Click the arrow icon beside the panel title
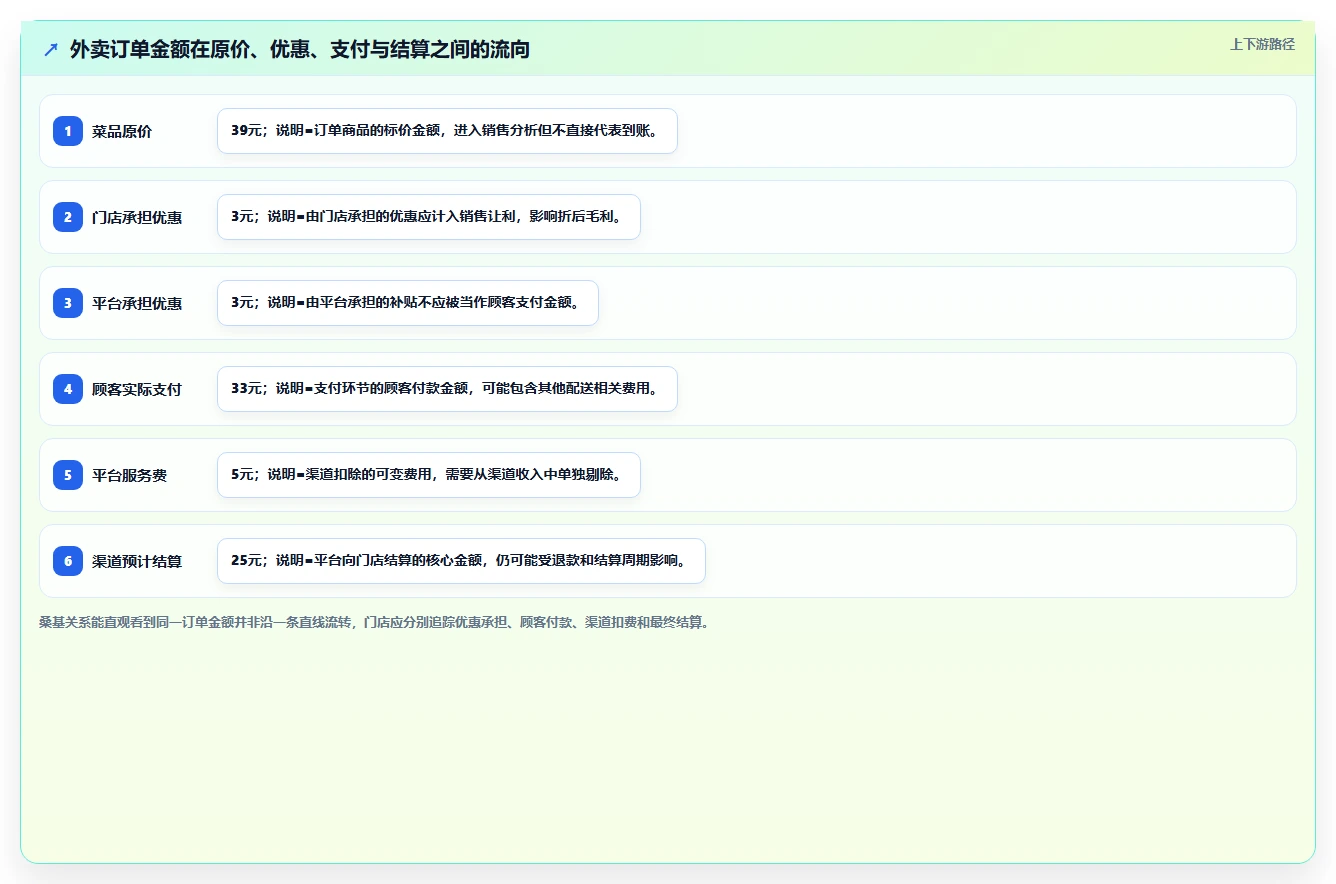 pyautogui.click(x=51, y=49)
